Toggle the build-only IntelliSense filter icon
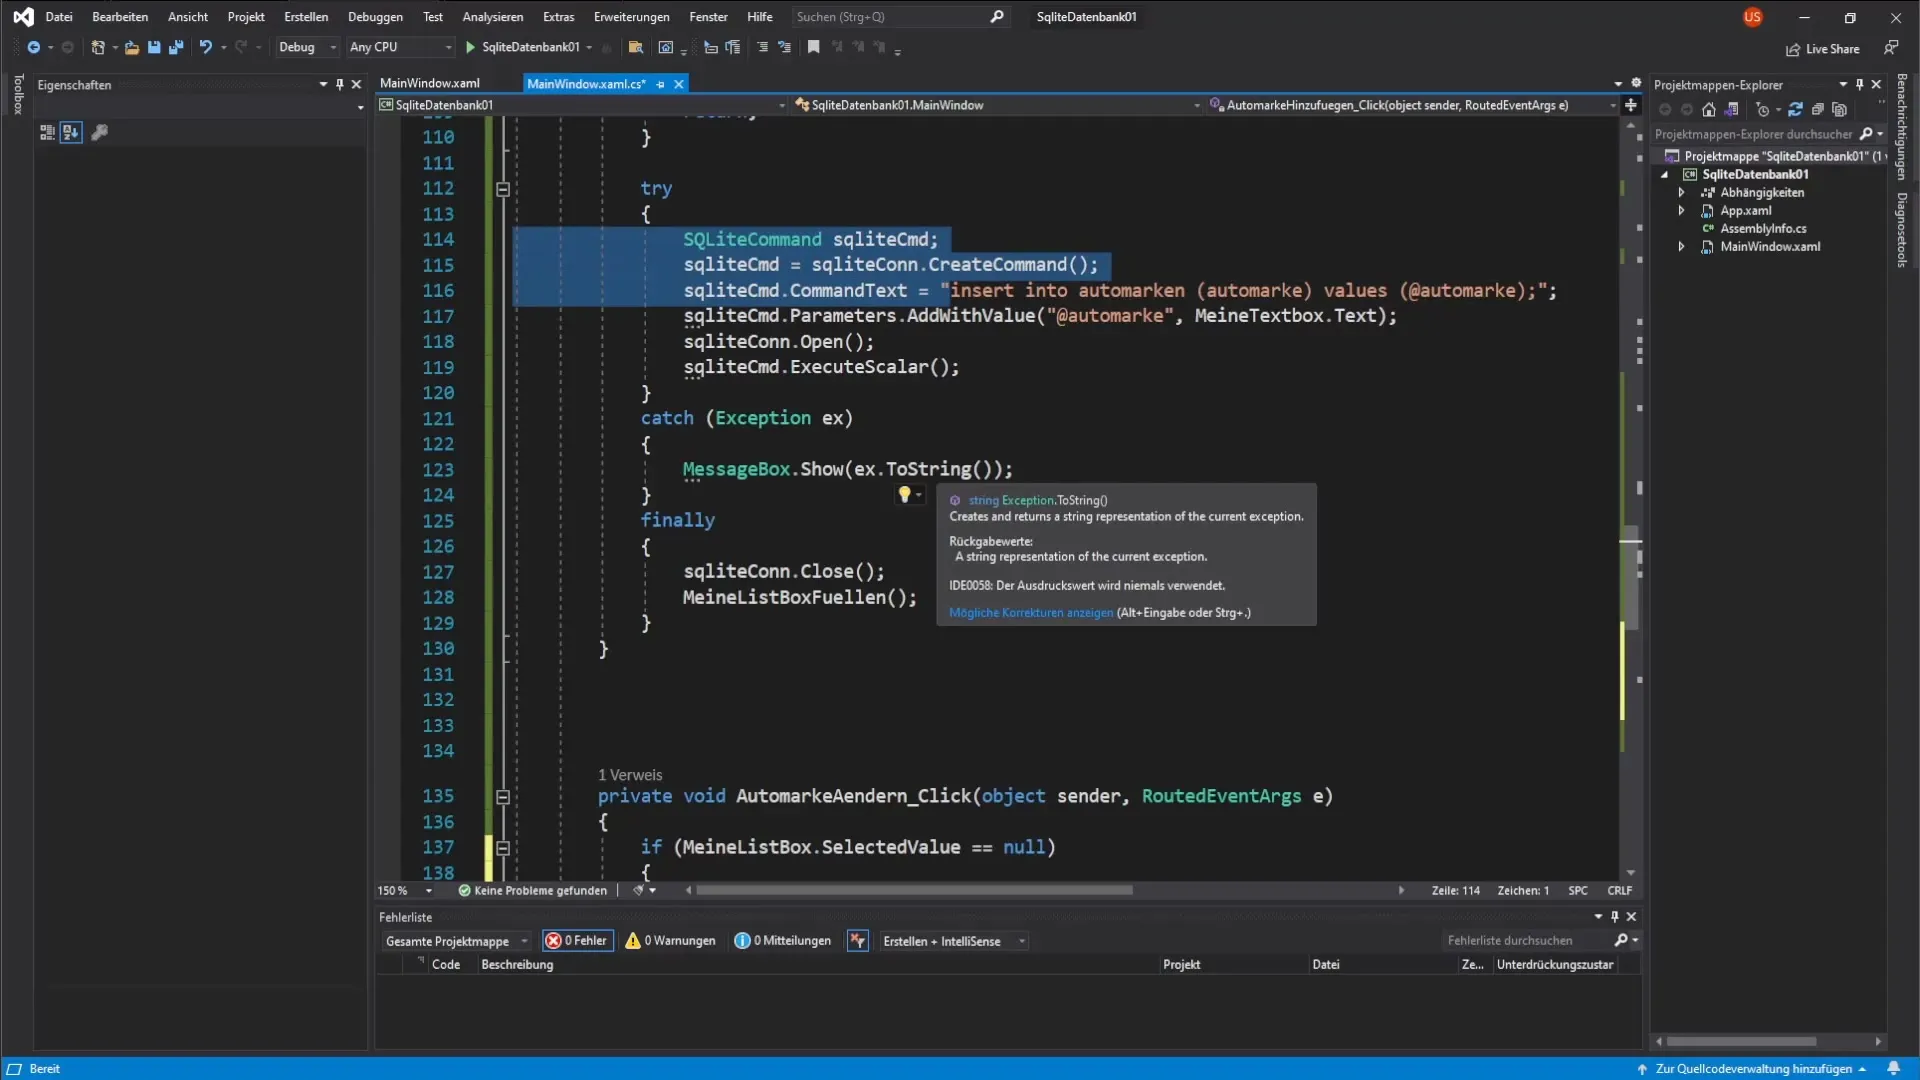This screenshot has height=1080, width=1920. (858, 941)
